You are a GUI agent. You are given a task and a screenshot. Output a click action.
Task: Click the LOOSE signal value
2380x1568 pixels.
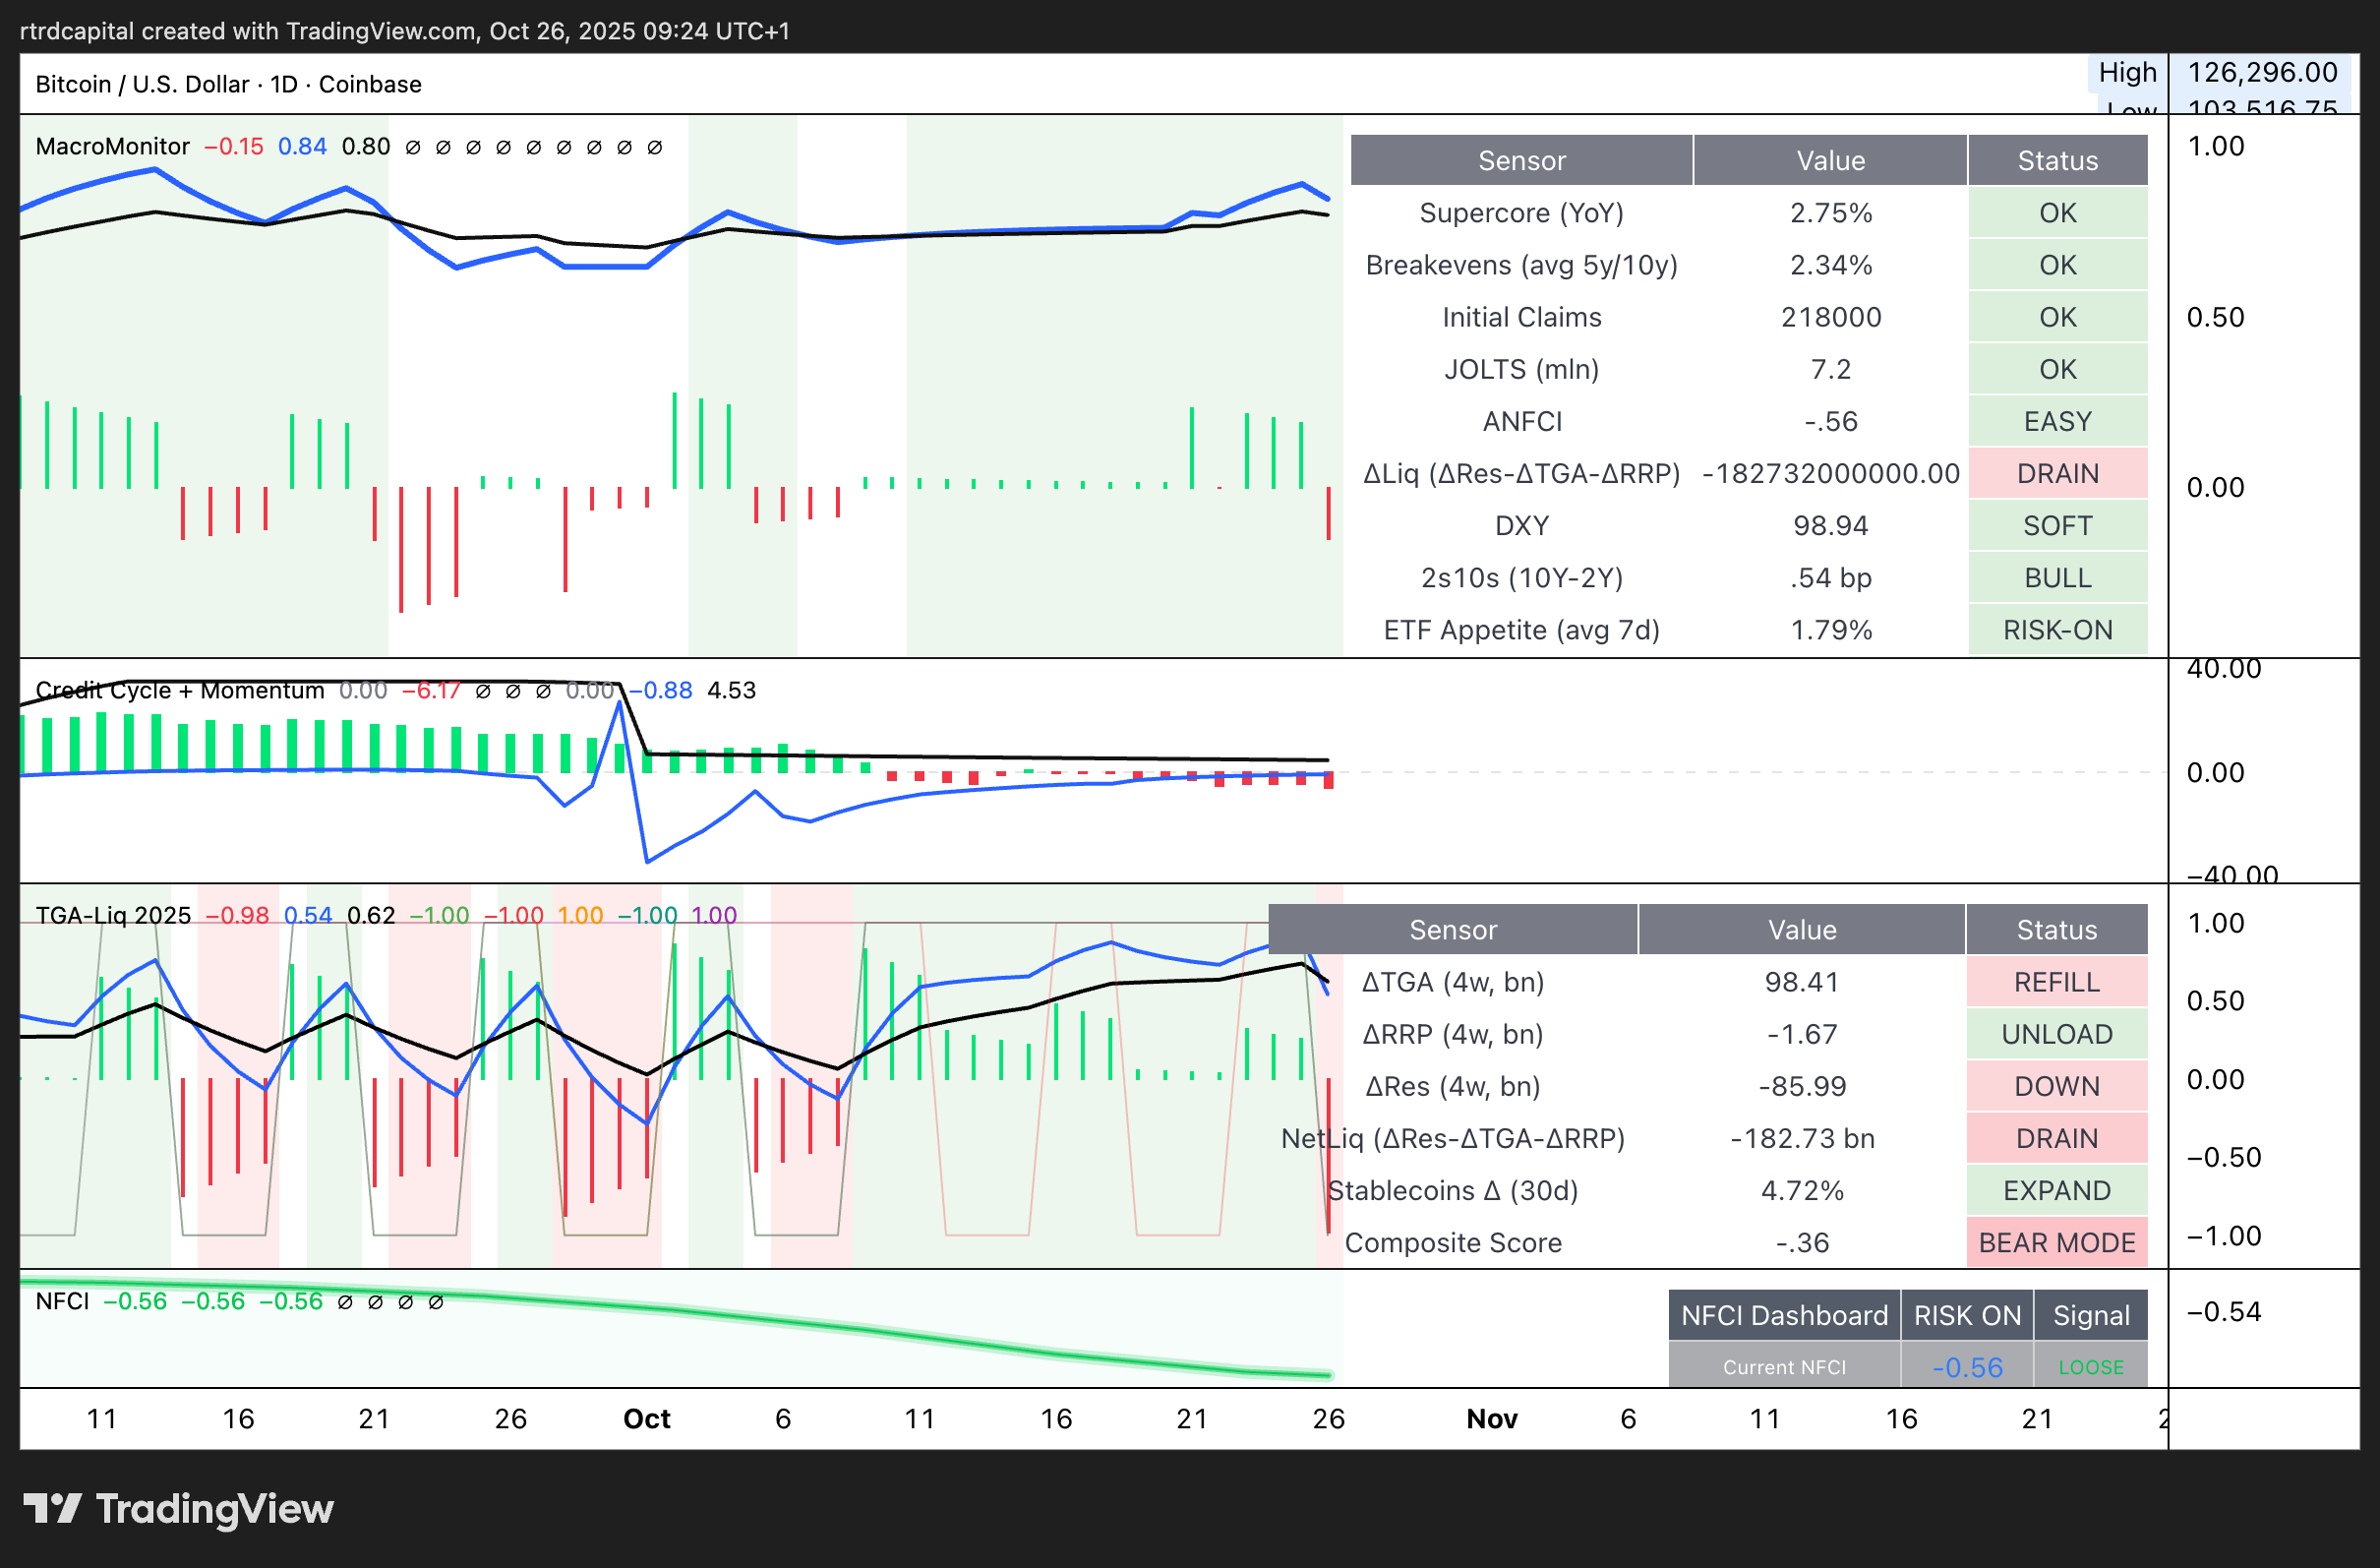click(x=2090, y=1367)
